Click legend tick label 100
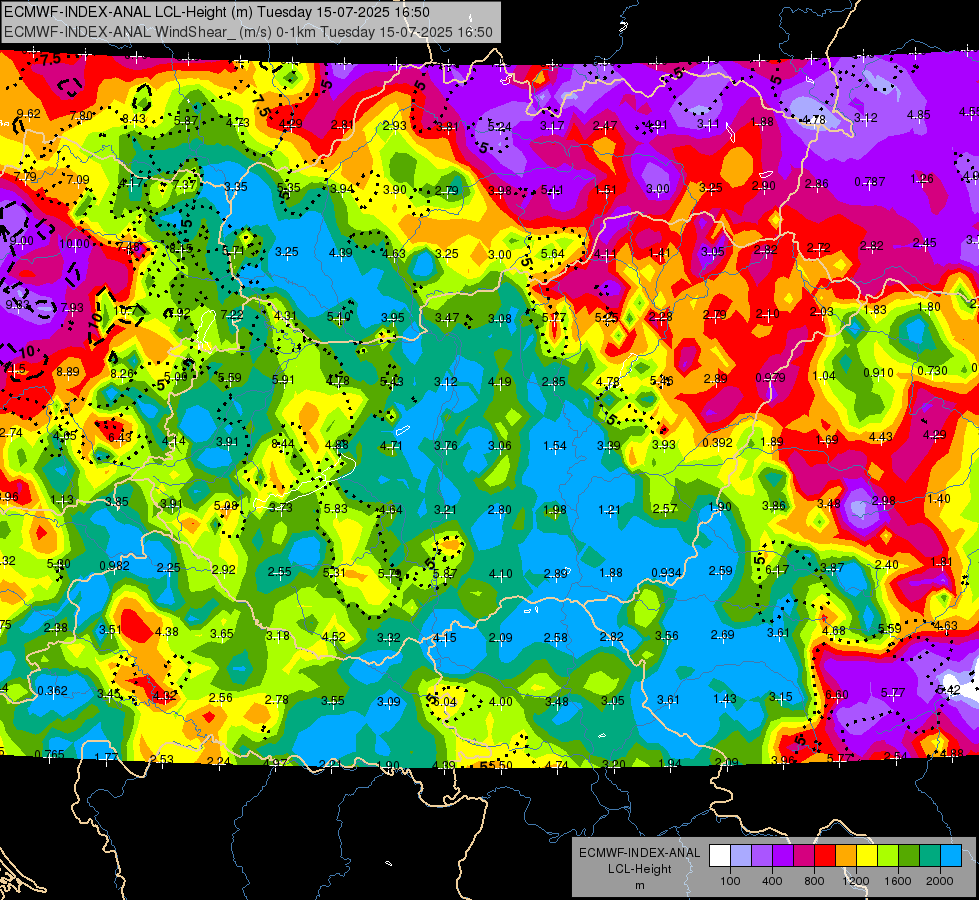Image resolution: width=979 pixels, height=900 pixels. point(730,881)
